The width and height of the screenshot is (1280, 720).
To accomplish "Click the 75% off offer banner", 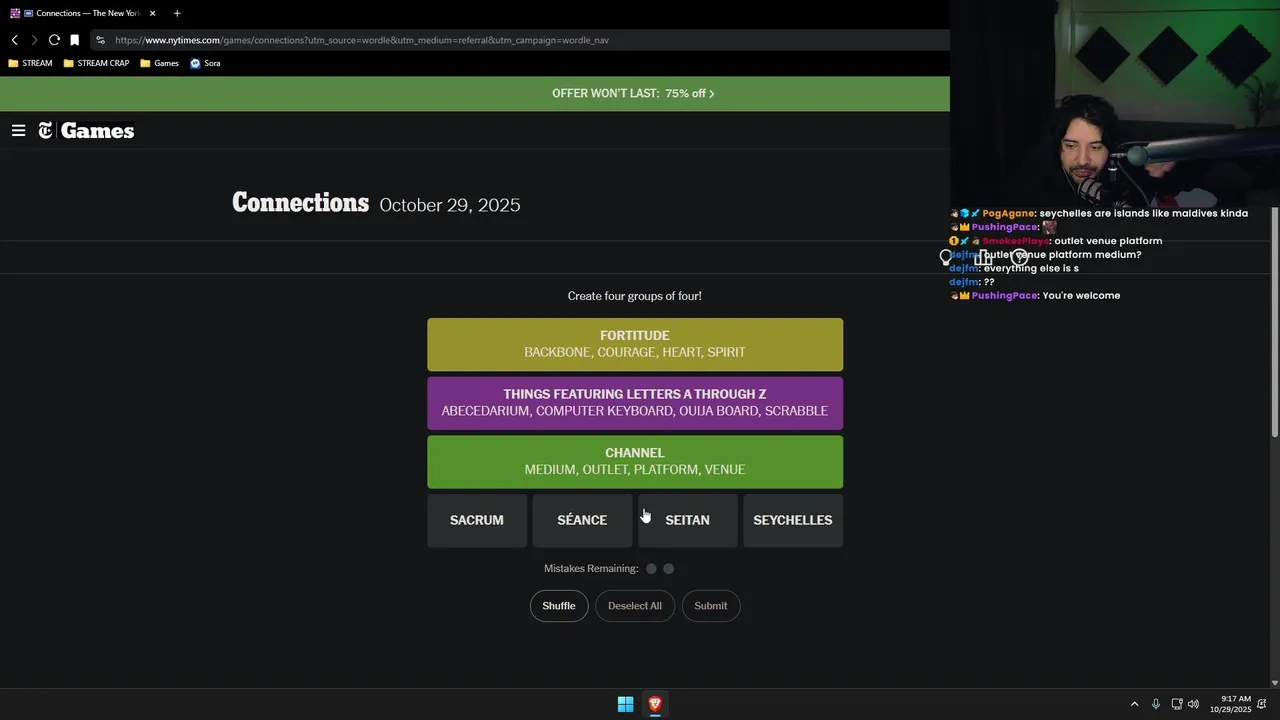I will pos(633,93).
